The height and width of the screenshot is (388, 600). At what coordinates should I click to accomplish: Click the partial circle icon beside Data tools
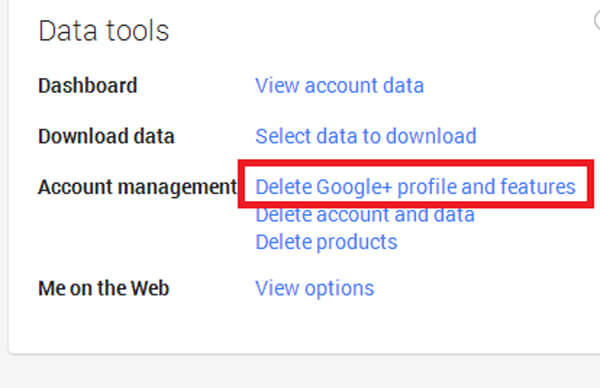coord(597,20)
